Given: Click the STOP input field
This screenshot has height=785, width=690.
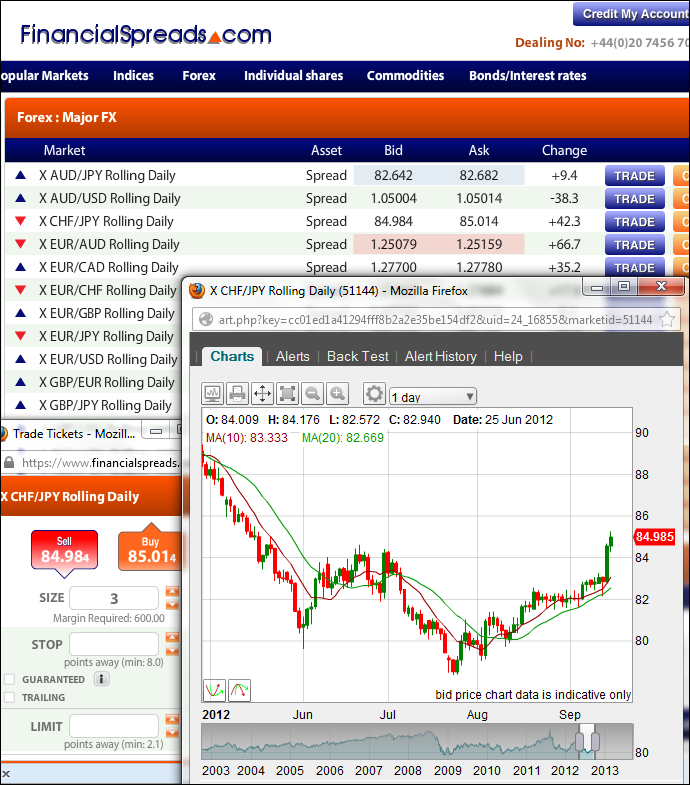Looking at the screenshot, I should point(114,644).
